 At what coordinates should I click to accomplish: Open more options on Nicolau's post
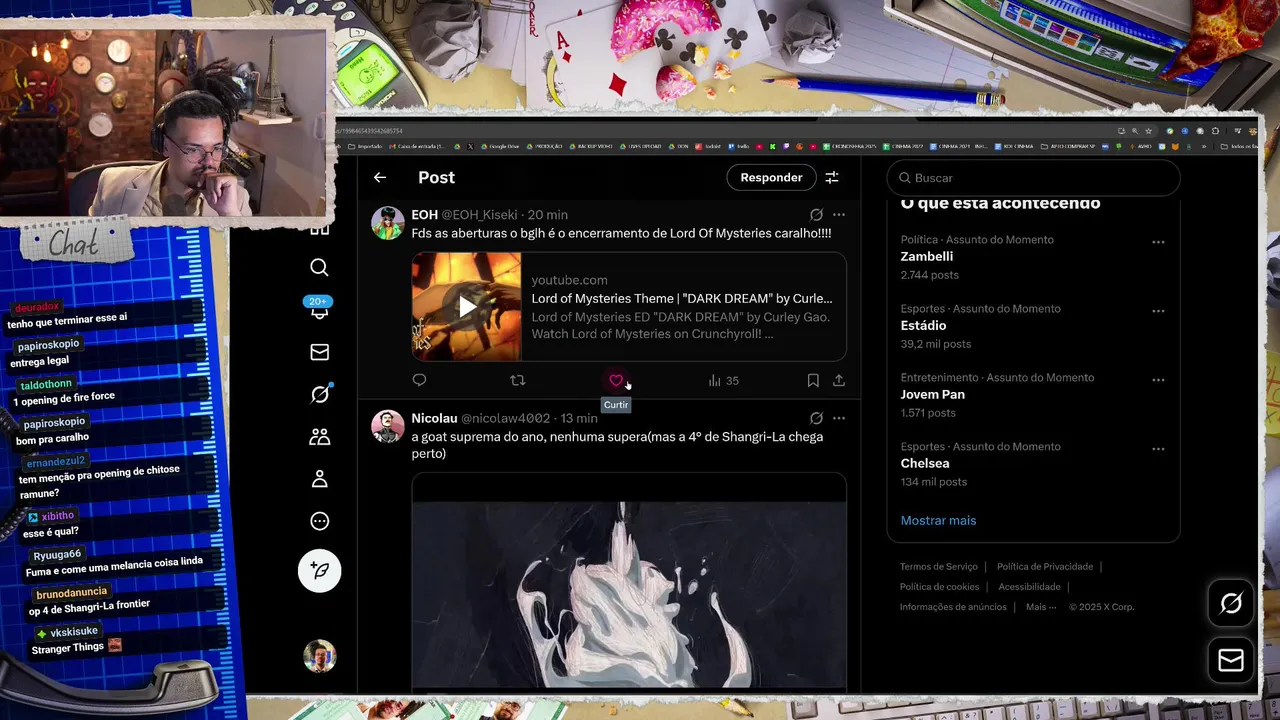[x=839, y=418]
